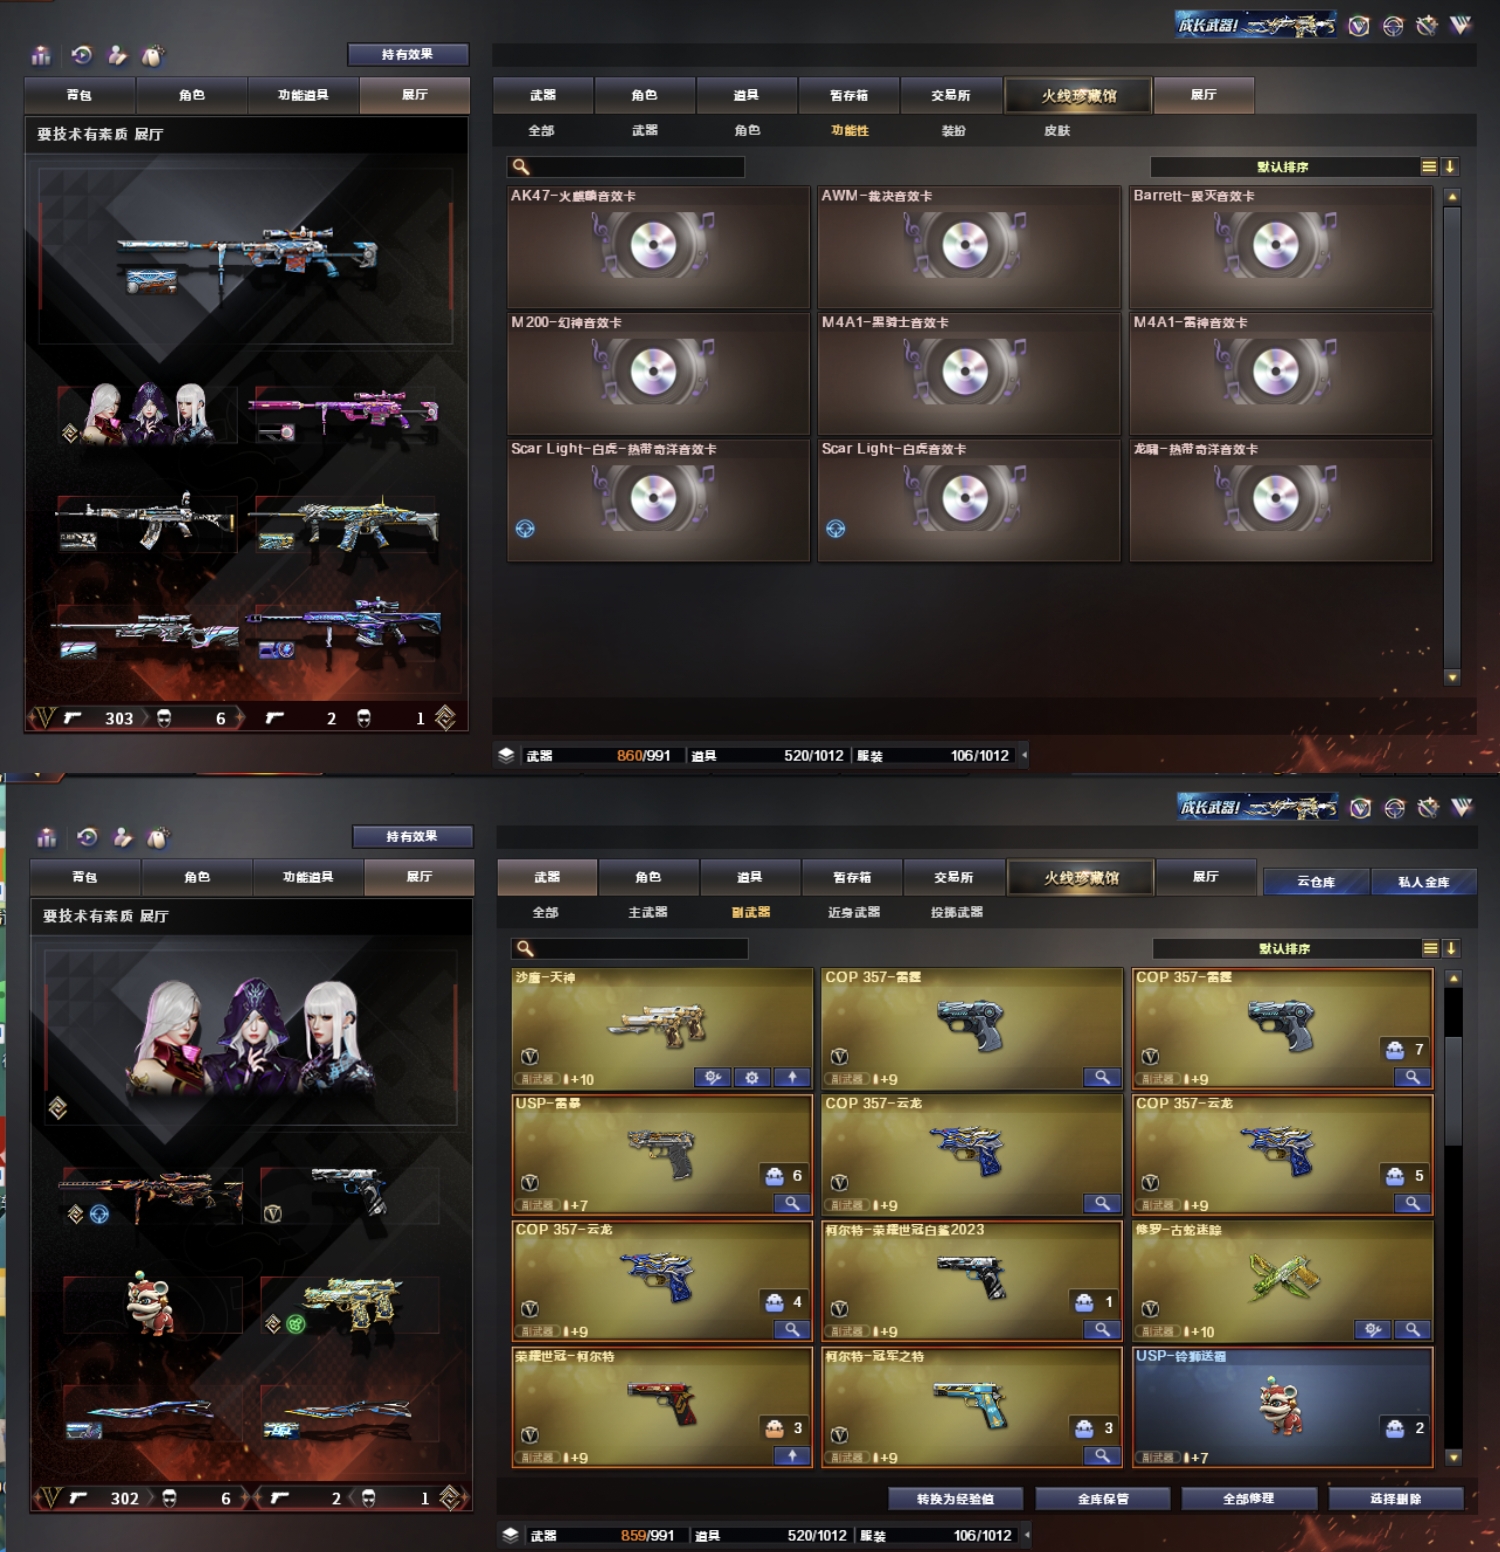
Task: Select 功能性 filter in upper screen
Action: (850, 130)
